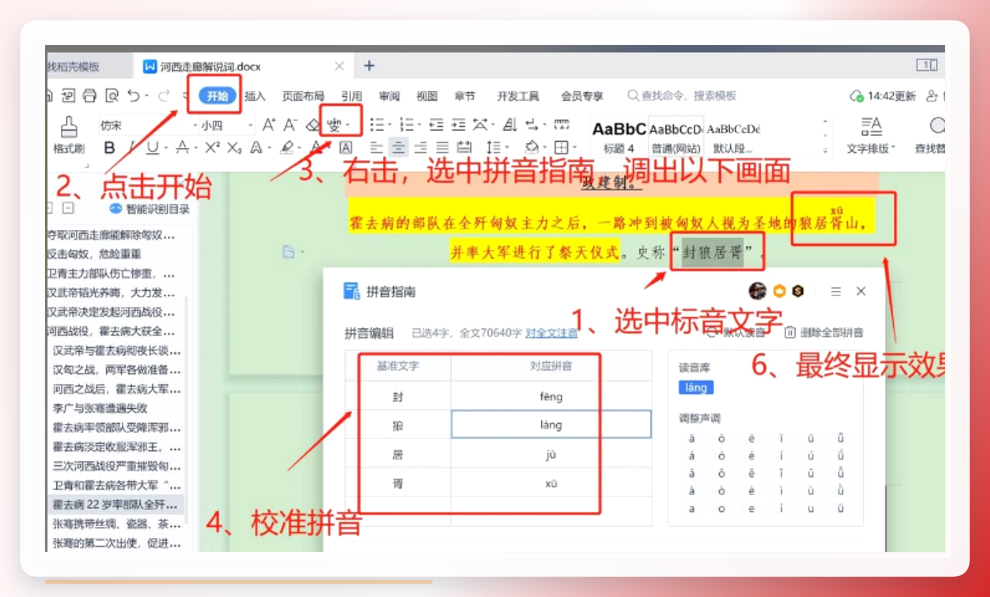Image resolution: width=990 pixels, height=597 pixels.
Task: Apply justify alignment icon
Action: [442, 148]
